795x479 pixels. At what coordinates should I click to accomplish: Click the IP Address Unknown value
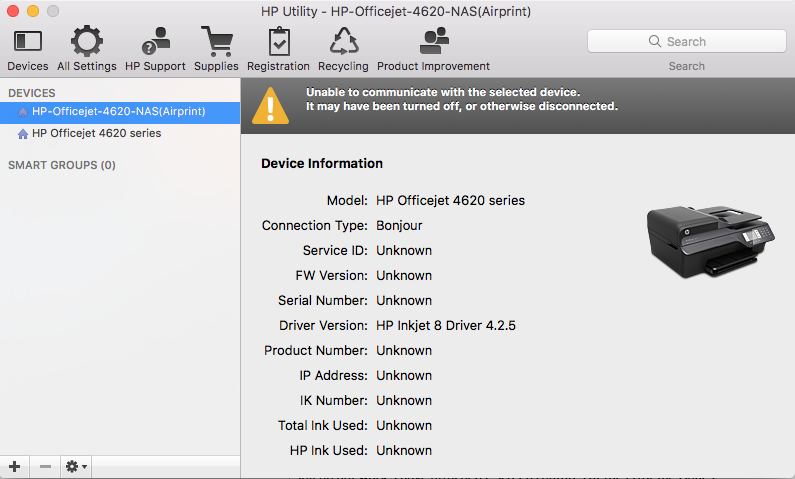[x=404, y=376]
